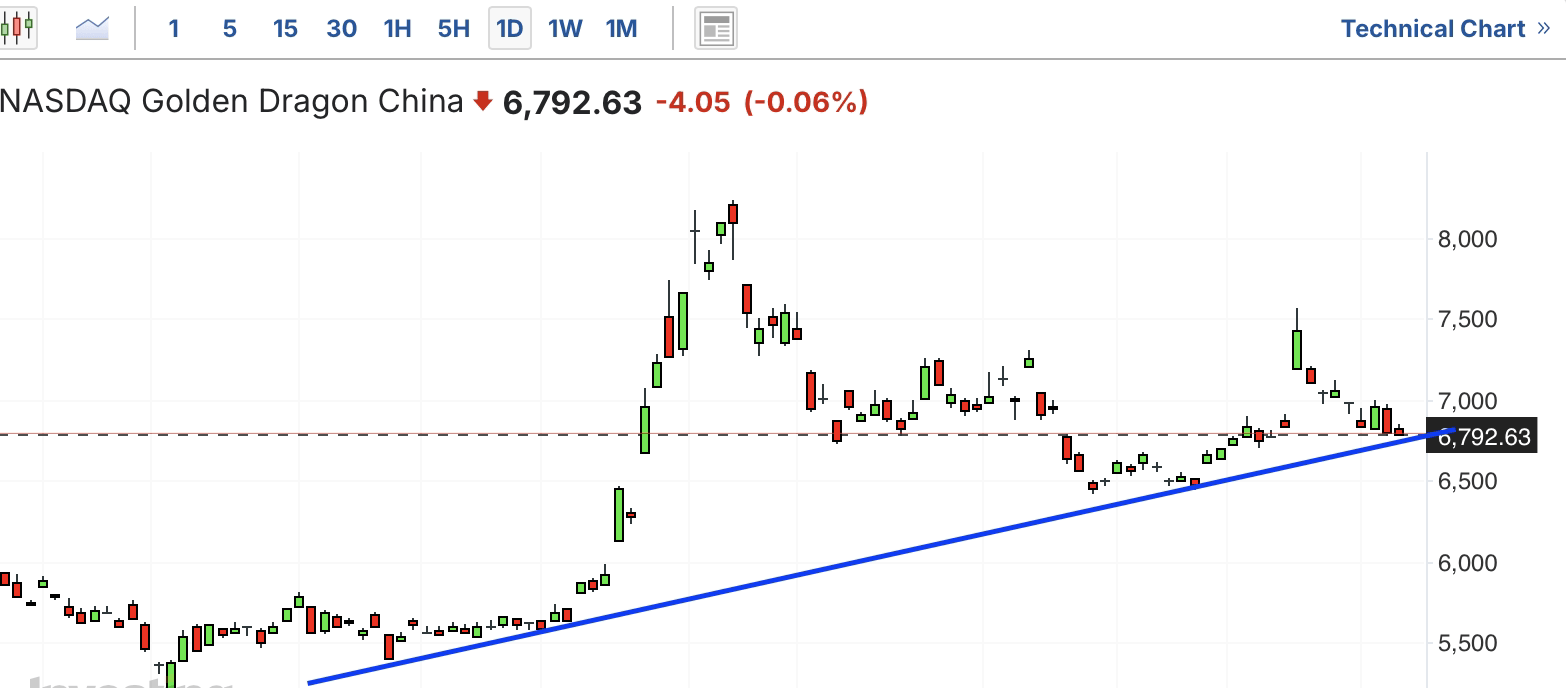Set chart interval to 1H
Screen dimensions: 1566x688
point(397,29)
